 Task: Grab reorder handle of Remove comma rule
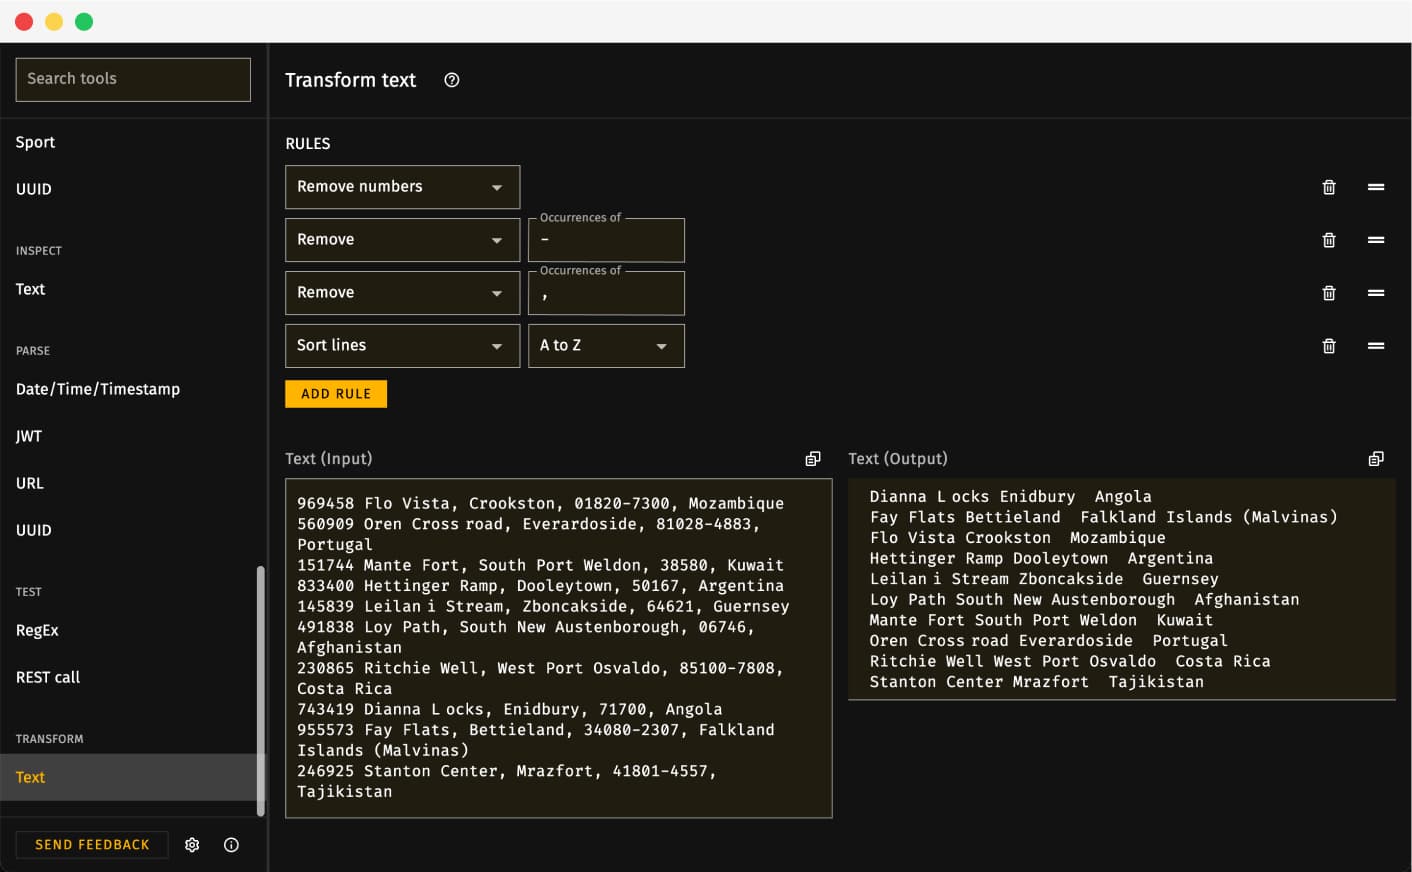tap(1376, 293)
